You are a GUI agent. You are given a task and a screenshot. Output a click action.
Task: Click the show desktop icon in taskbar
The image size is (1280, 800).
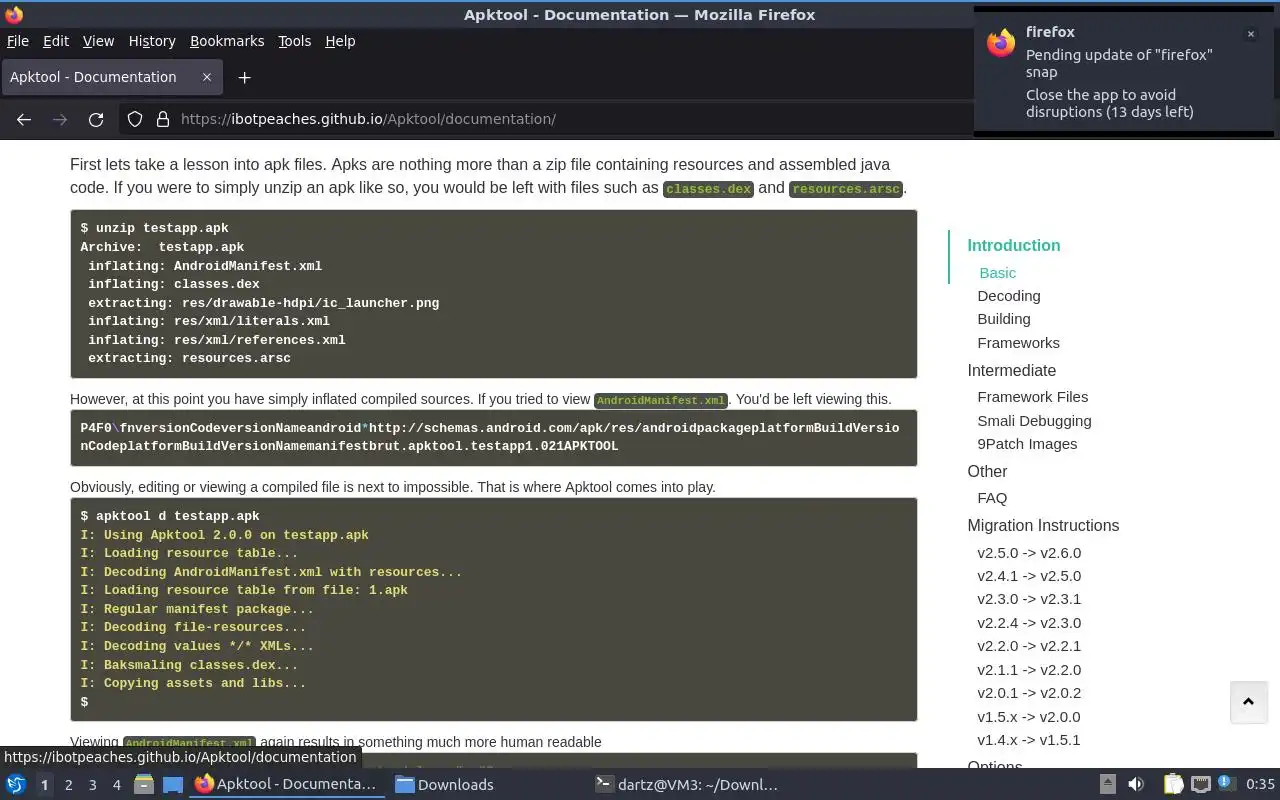tap(172, 784)
